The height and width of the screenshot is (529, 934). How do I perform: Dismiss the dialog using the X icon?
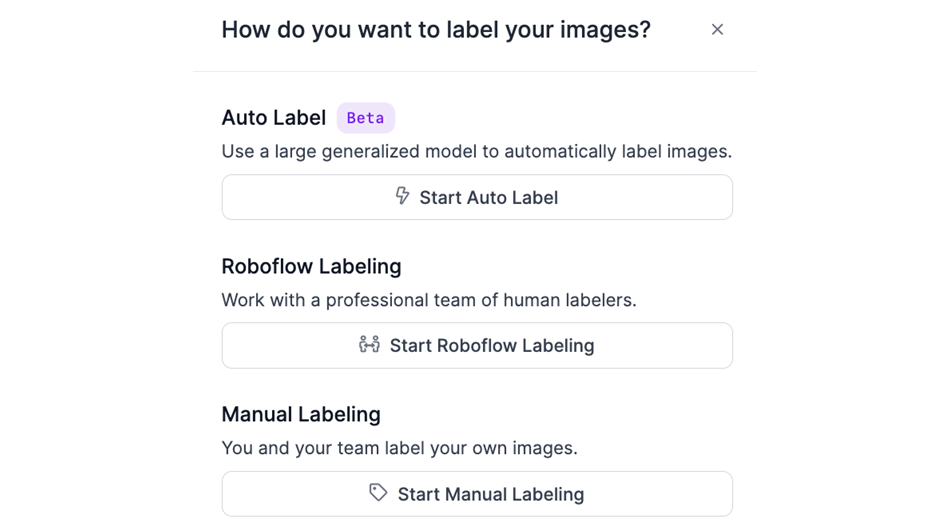point(717,30)
